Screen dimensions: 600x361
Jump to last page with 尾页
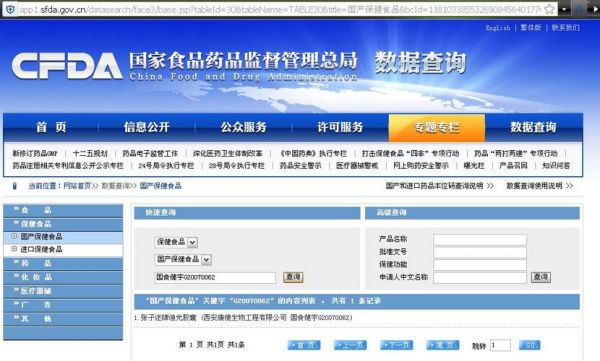[443, 345]
